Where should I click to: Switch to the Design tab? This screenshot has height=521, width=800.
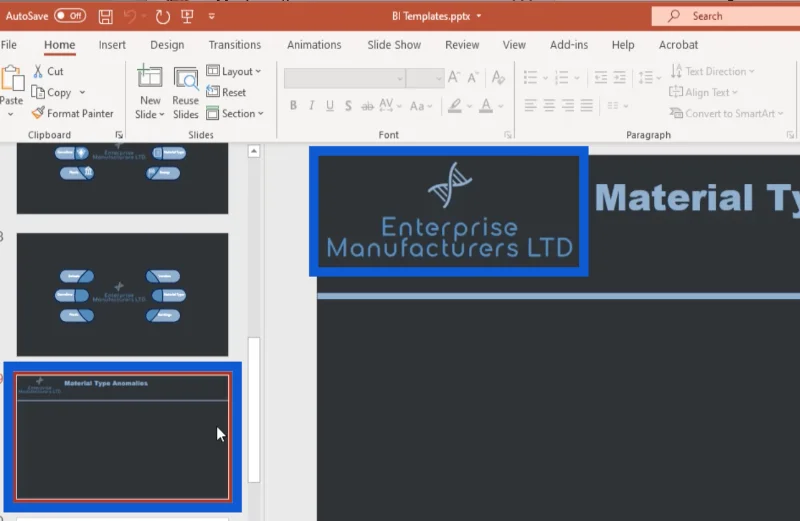click(x=167, y=45)
